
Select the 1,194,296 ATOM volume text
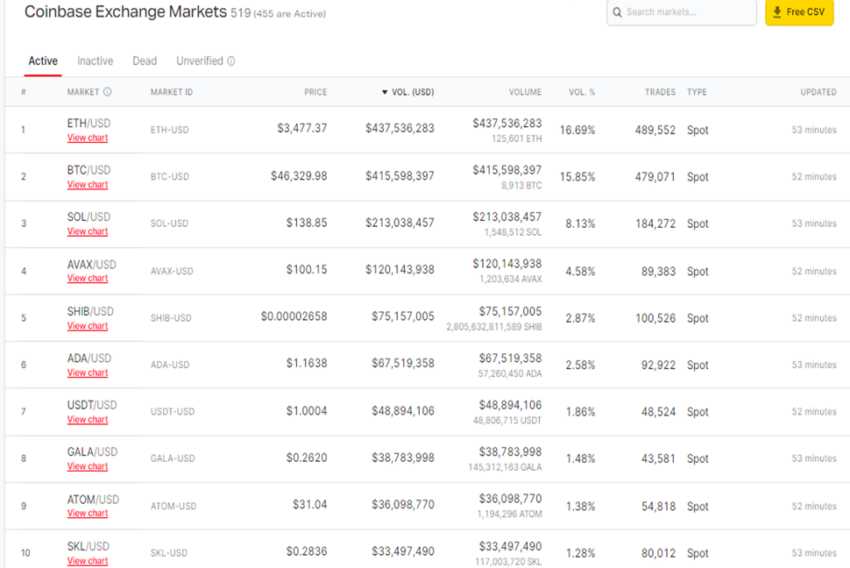pyautogui.click(x=510, y=514)
